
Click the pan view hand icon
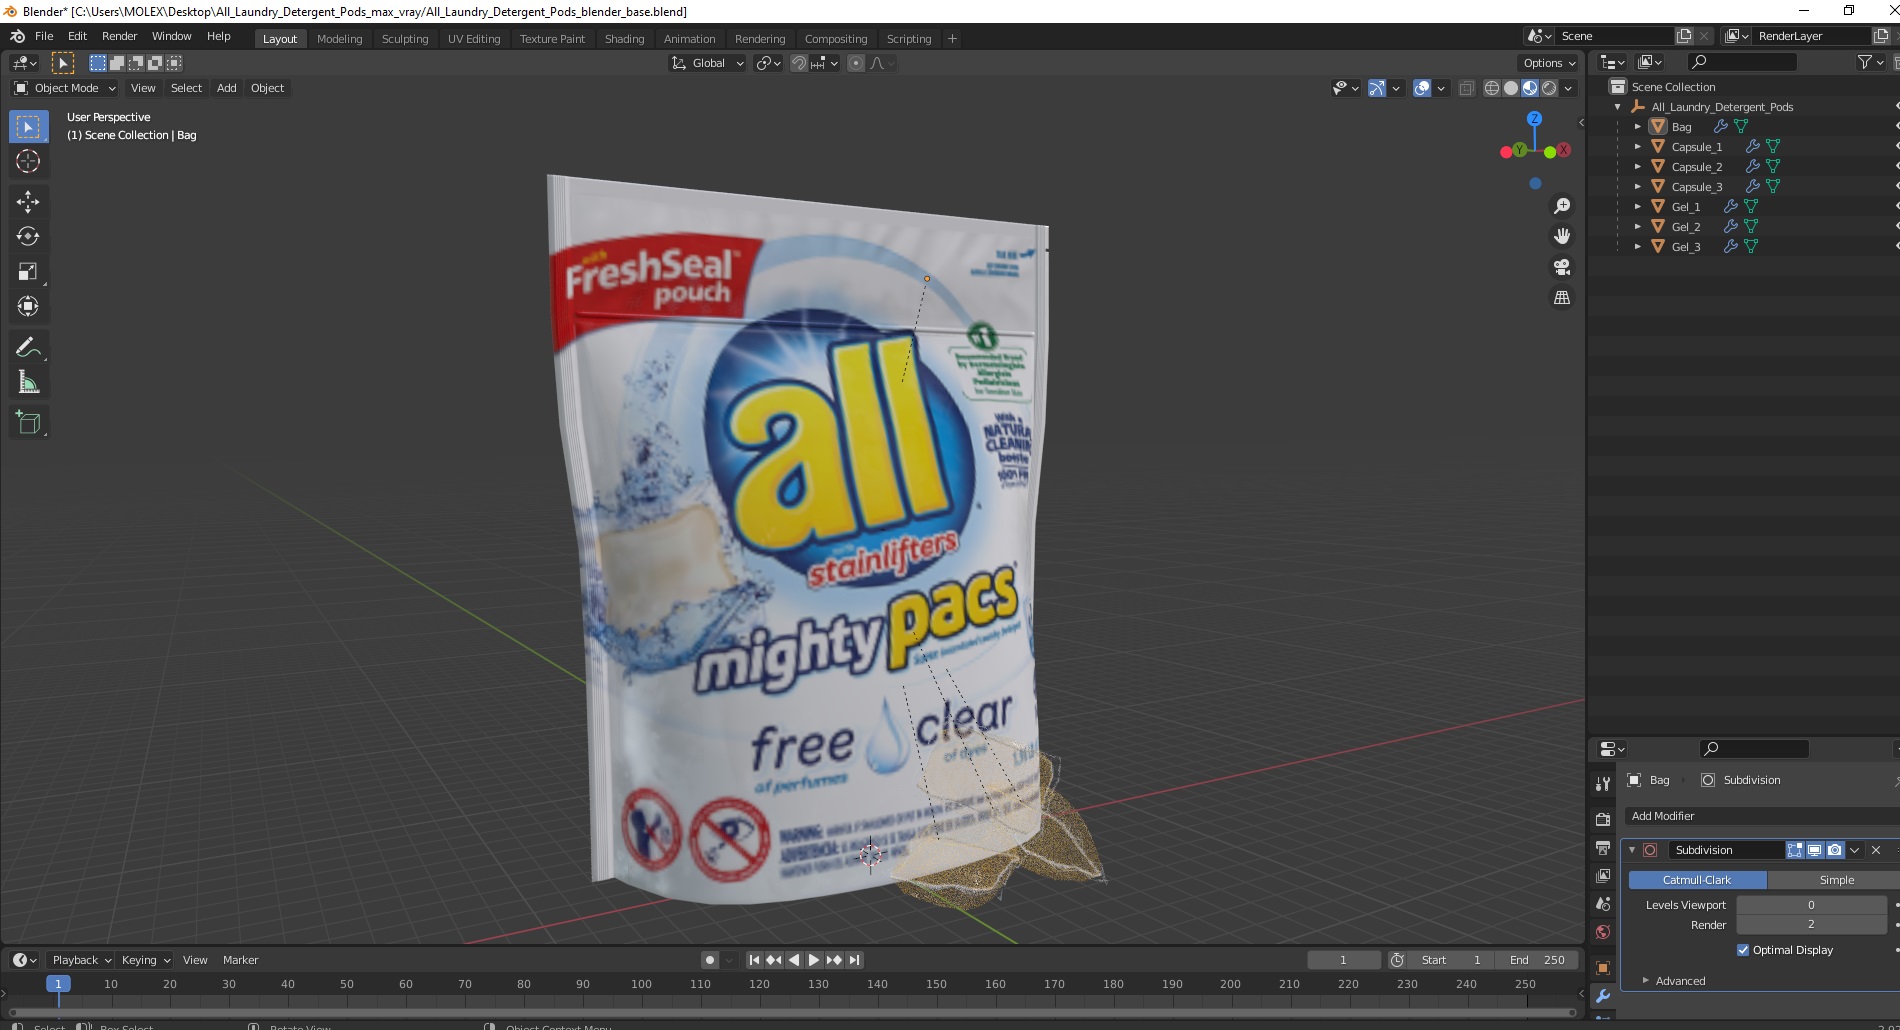tap(1561, 236)
